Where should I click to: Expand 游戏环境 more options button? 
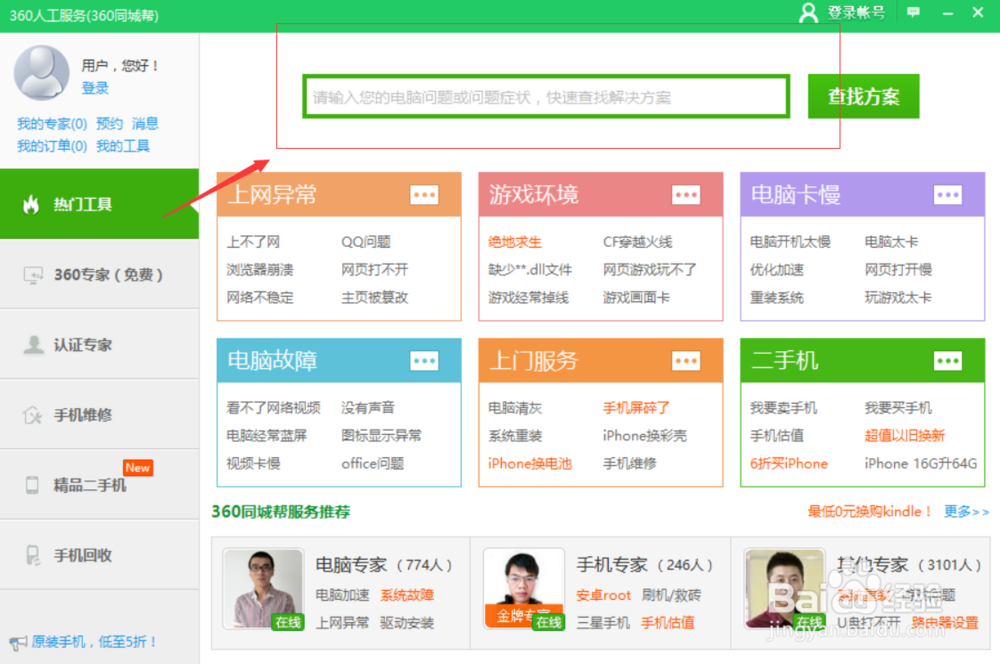click(x=686, y=195)
